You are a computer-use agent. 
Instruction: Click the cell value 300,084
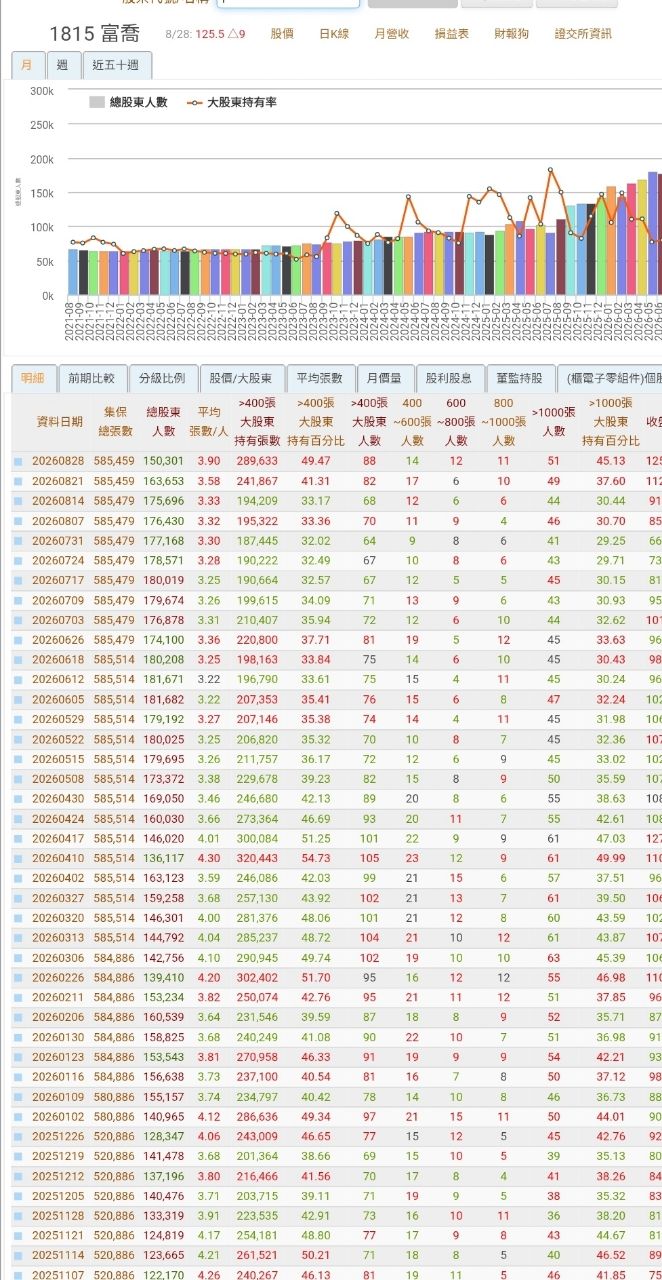[257, 838]
